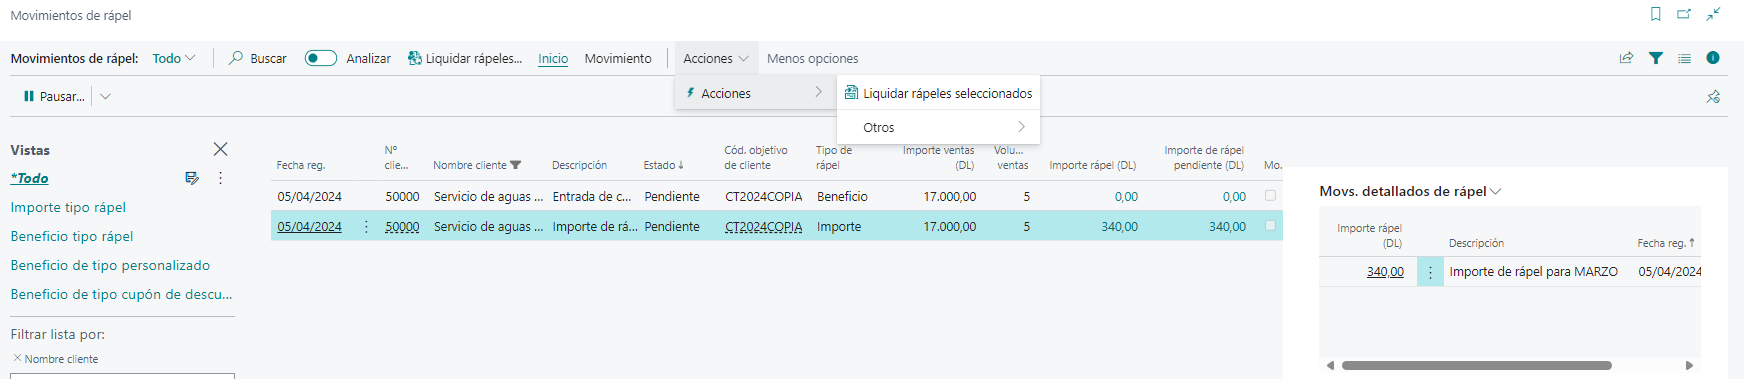This screenshot has width=1744, height=379.
Task: Remove the Nombre cliente filter
Action: click(17, 357)
